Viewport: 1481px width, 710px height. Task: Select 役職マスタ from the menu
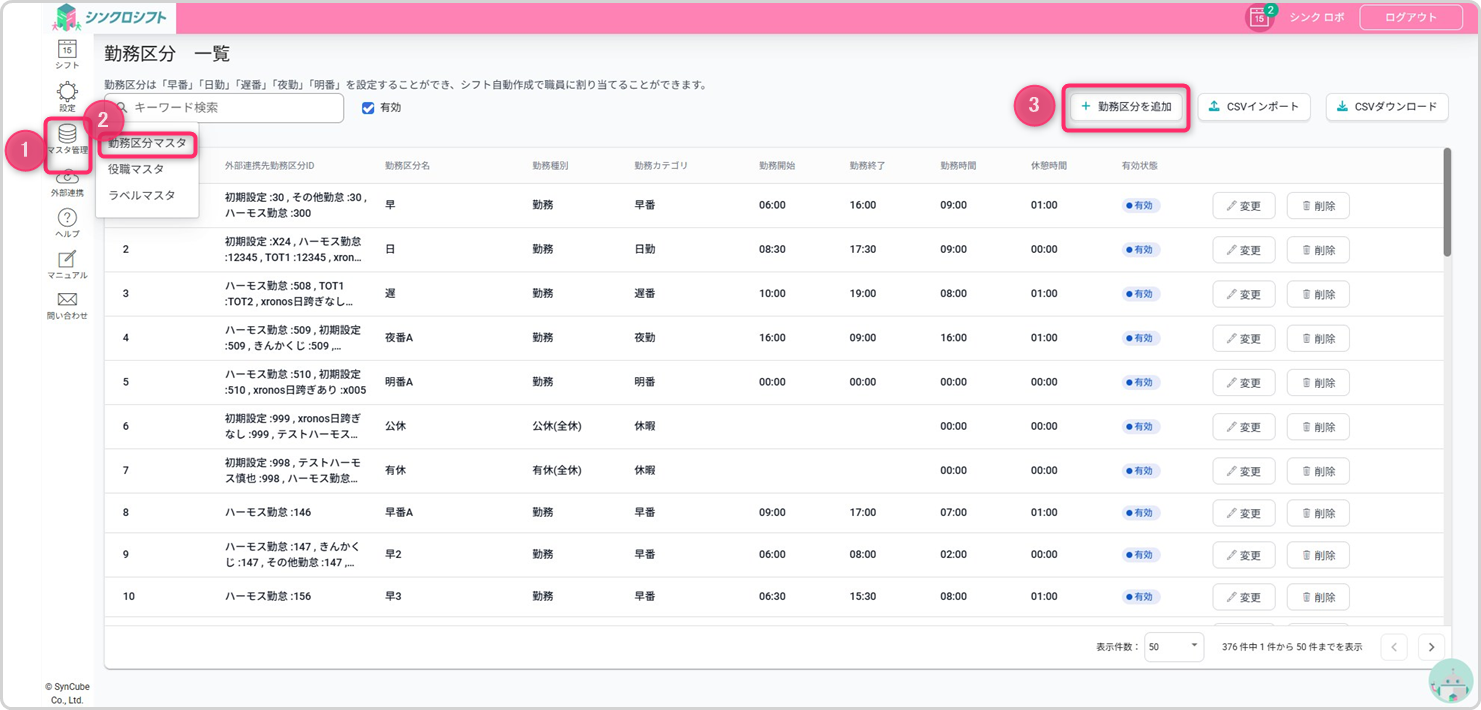136,169
